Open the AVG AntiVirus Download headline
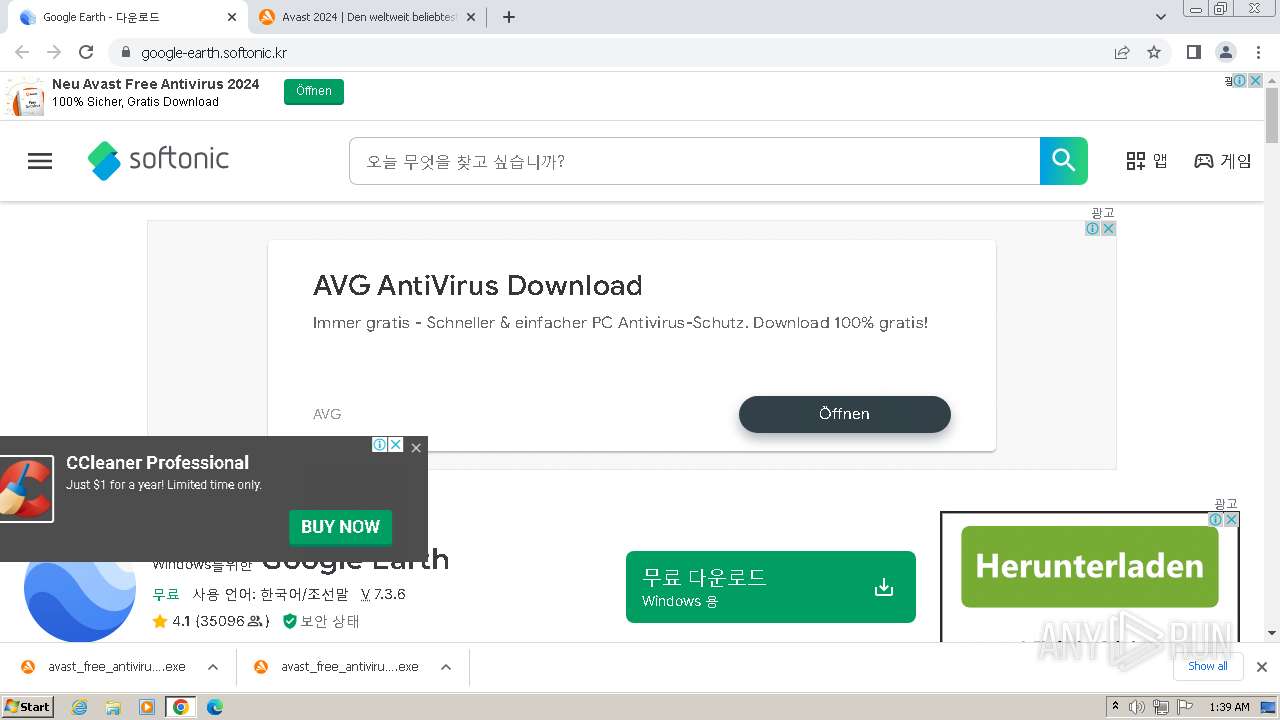The image size is (1280, 720). point(477,285)
